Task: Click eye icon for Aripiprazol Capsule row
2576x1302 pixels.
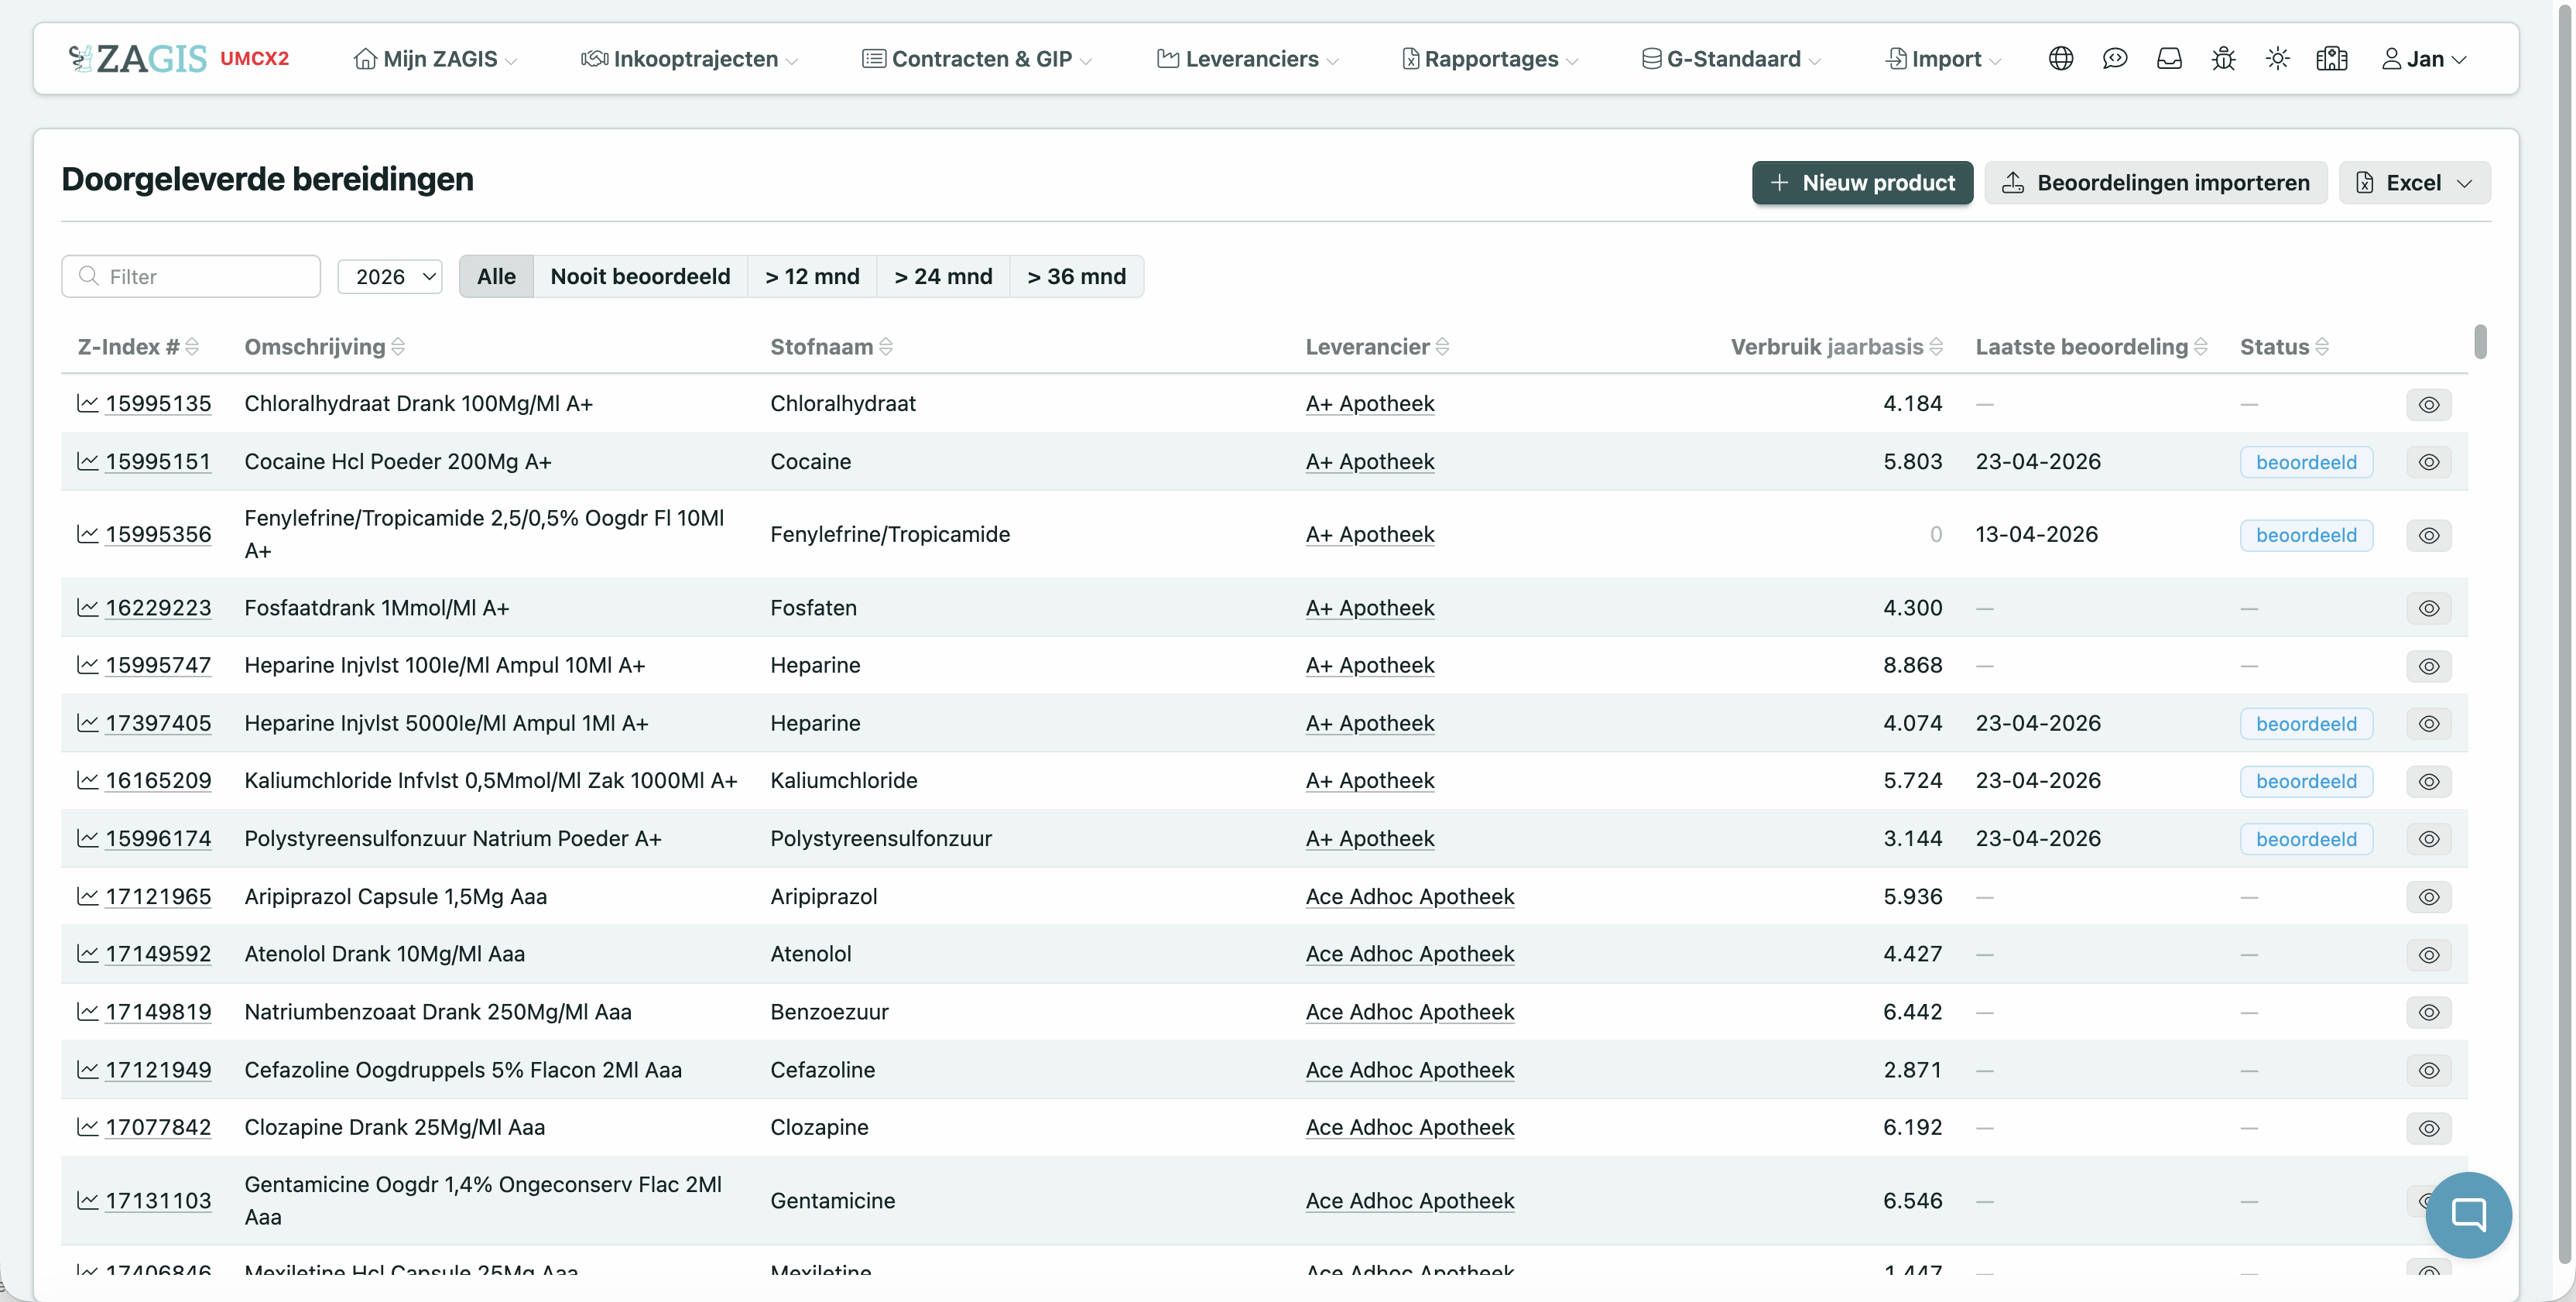Action: pyautogui.click(x=2429, y=897)
